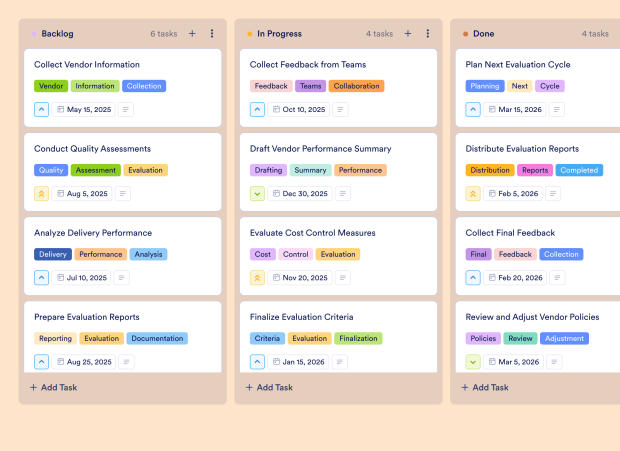Select the Backlog column title
Screen dimensions: 620x451
pyautogui.click(x=64, y=34)
